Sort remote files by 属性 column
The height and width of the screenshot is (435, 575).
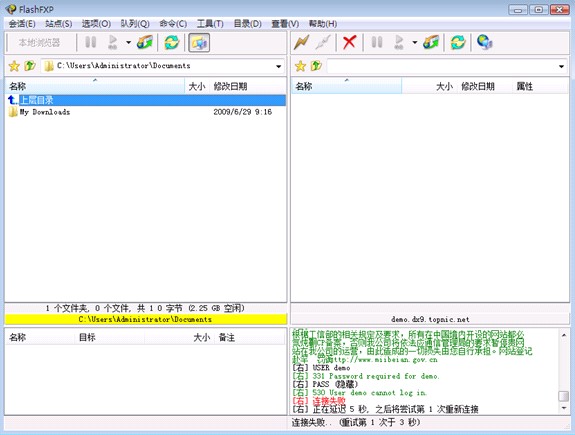click(540, 87)
